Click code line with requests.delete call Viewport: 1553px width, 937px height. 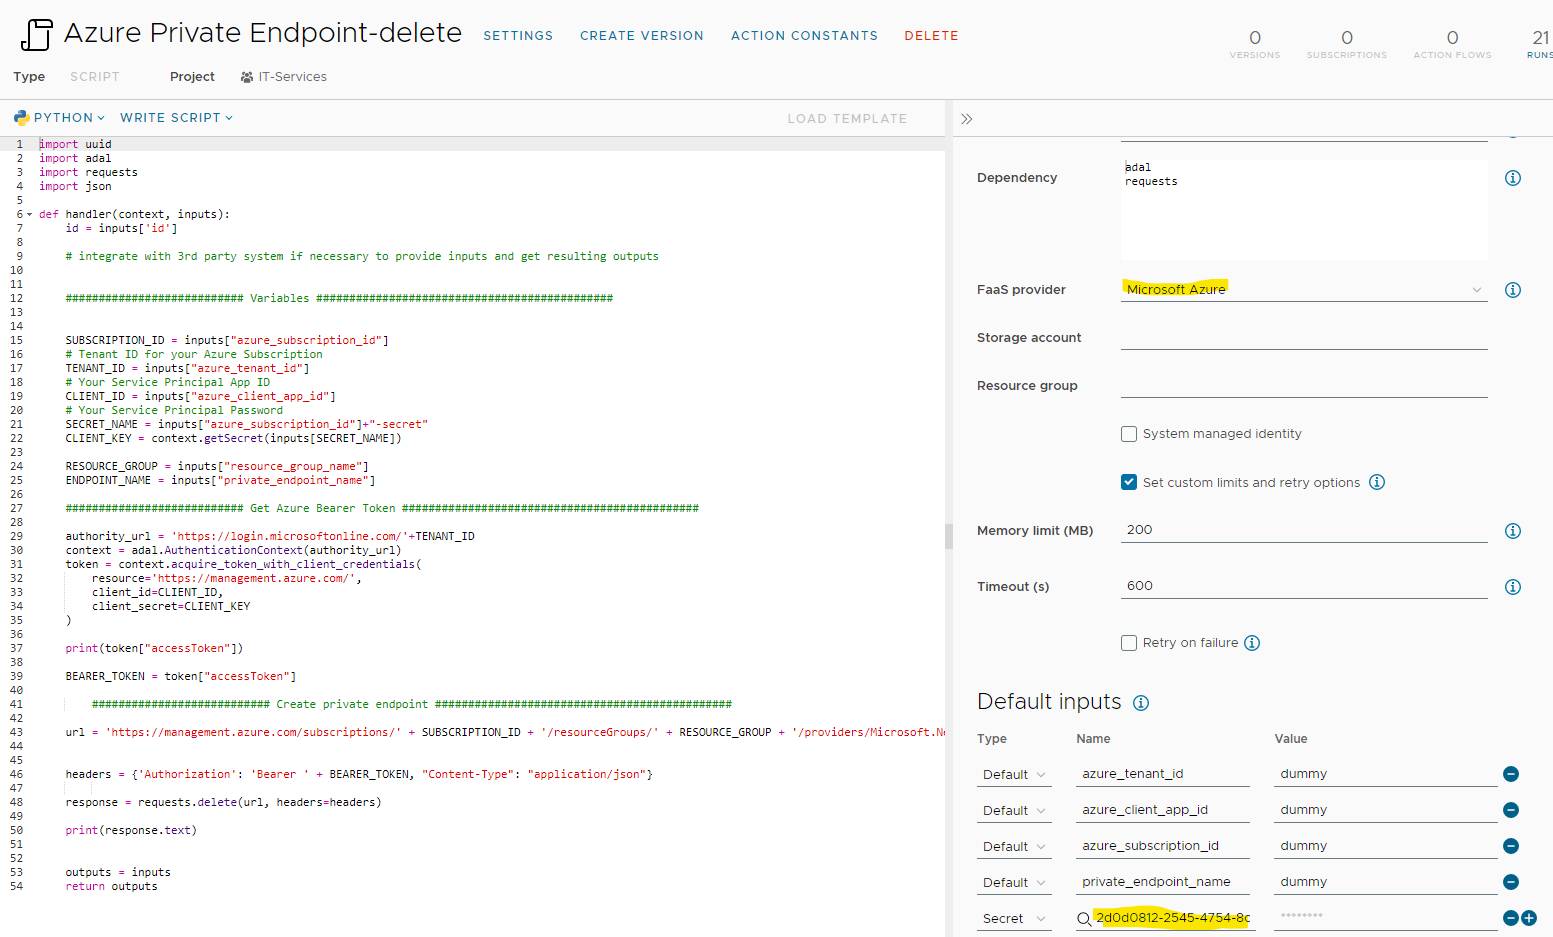[223, 802]
